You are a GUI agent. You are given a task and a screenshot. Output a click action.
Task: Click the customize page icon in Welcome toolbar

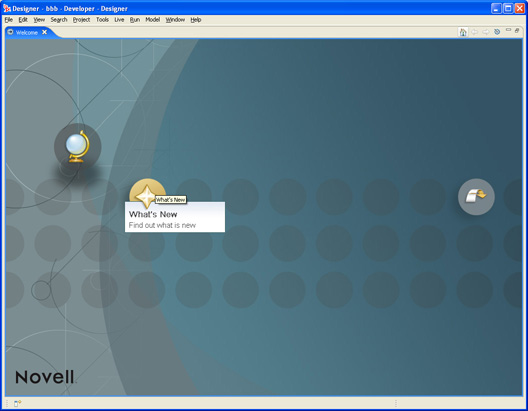[497, 32]
